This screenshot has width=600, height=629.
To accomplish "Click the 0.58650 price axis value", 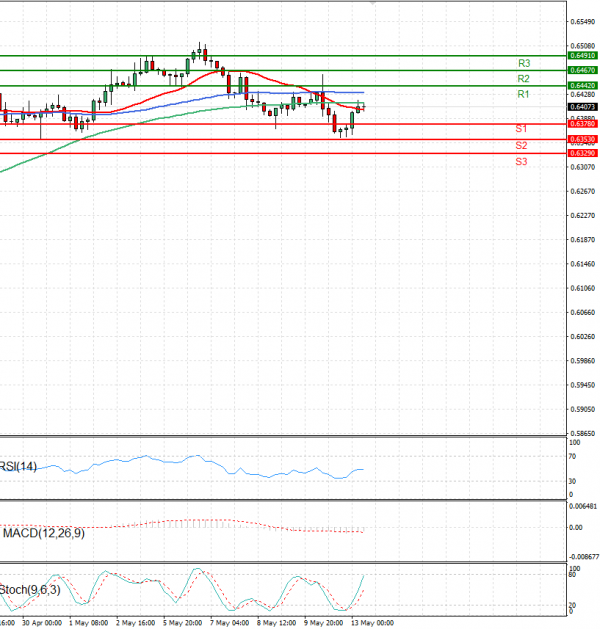I will pos(583,434).
